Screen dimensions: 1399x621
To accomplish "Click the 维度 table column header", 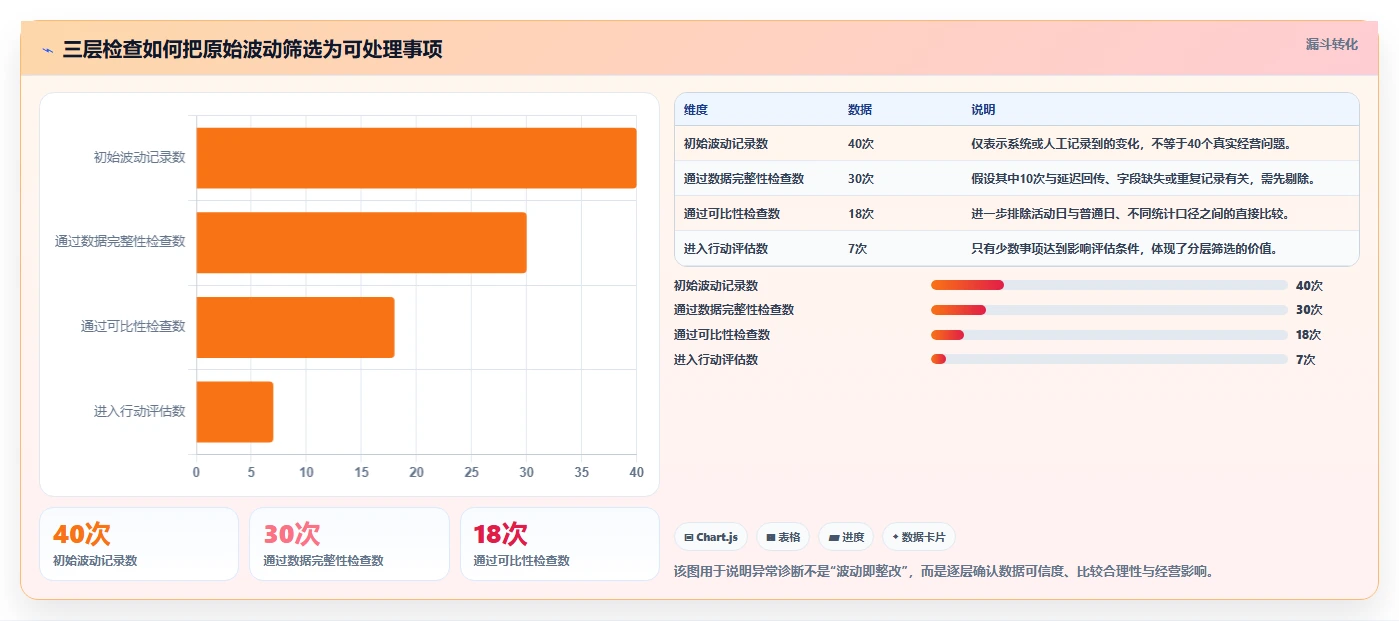I will (x=696, y=110).
